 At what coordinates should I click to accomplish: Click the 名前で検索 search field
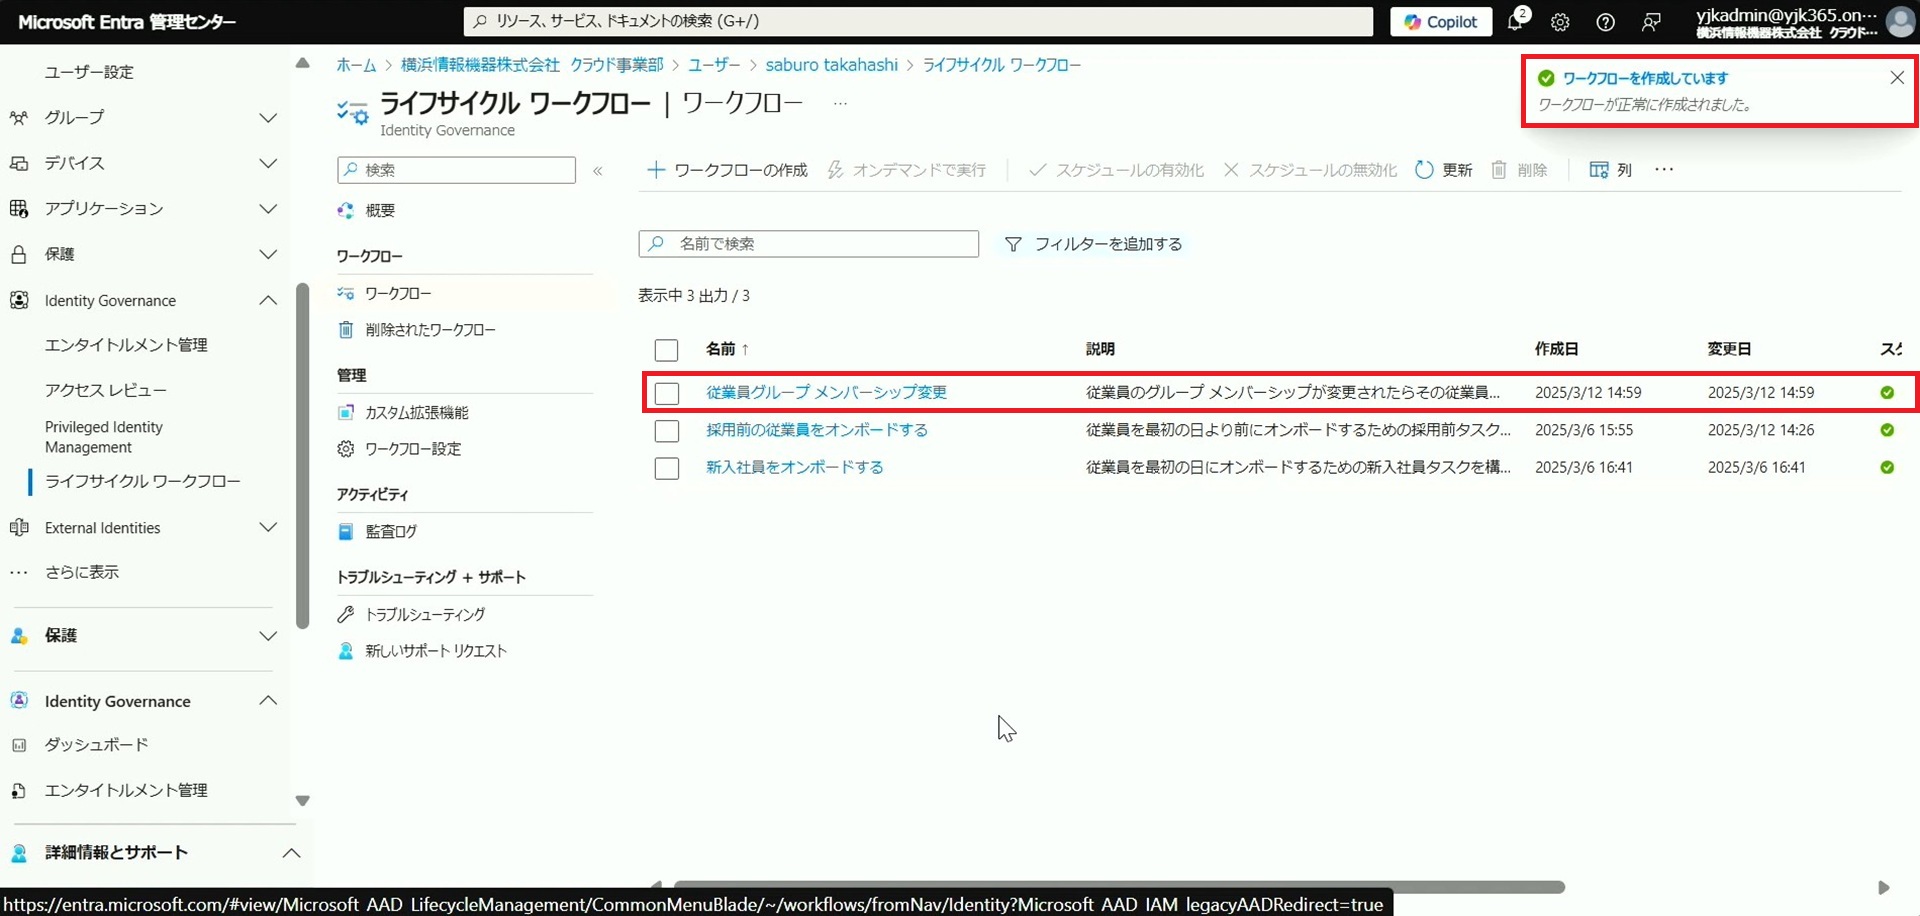pos(809,244)
